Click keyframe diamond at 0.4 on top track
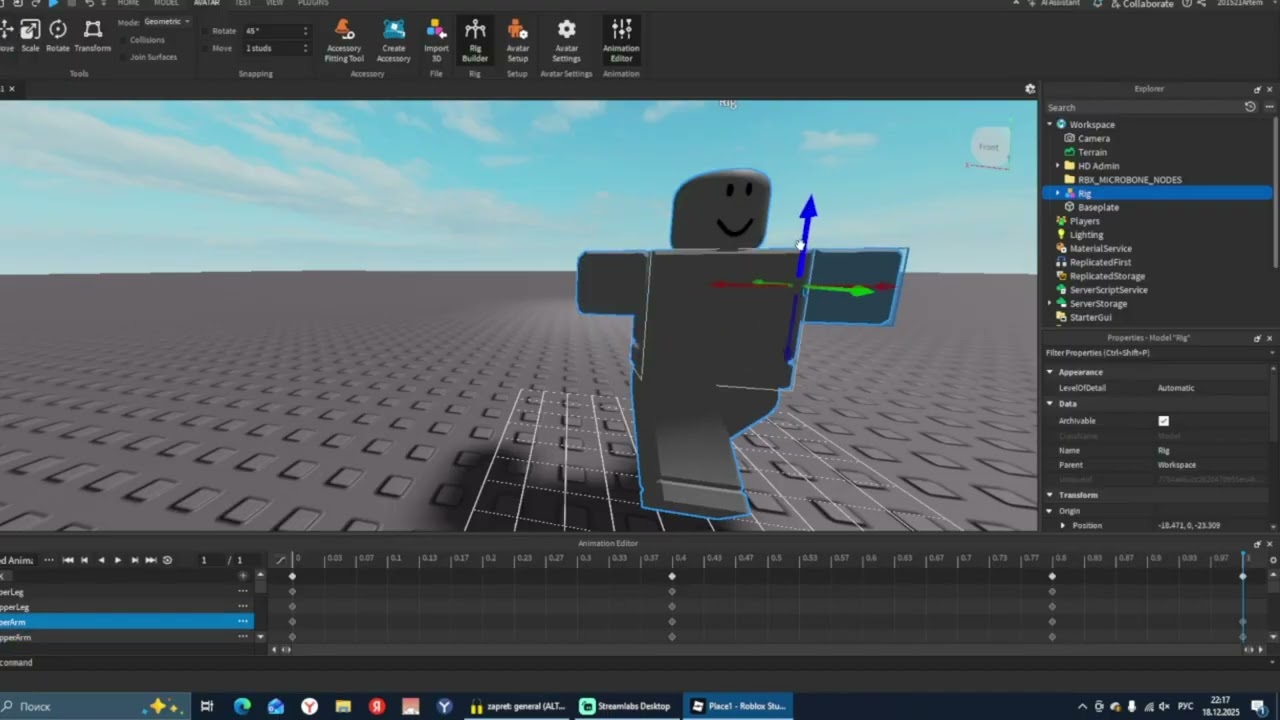1280x720 pixels. pos(672,576)
